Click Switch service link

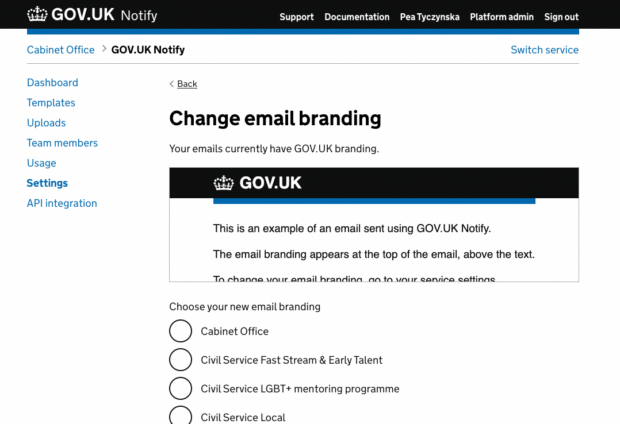pyautogui.click(x=544, y=50)
